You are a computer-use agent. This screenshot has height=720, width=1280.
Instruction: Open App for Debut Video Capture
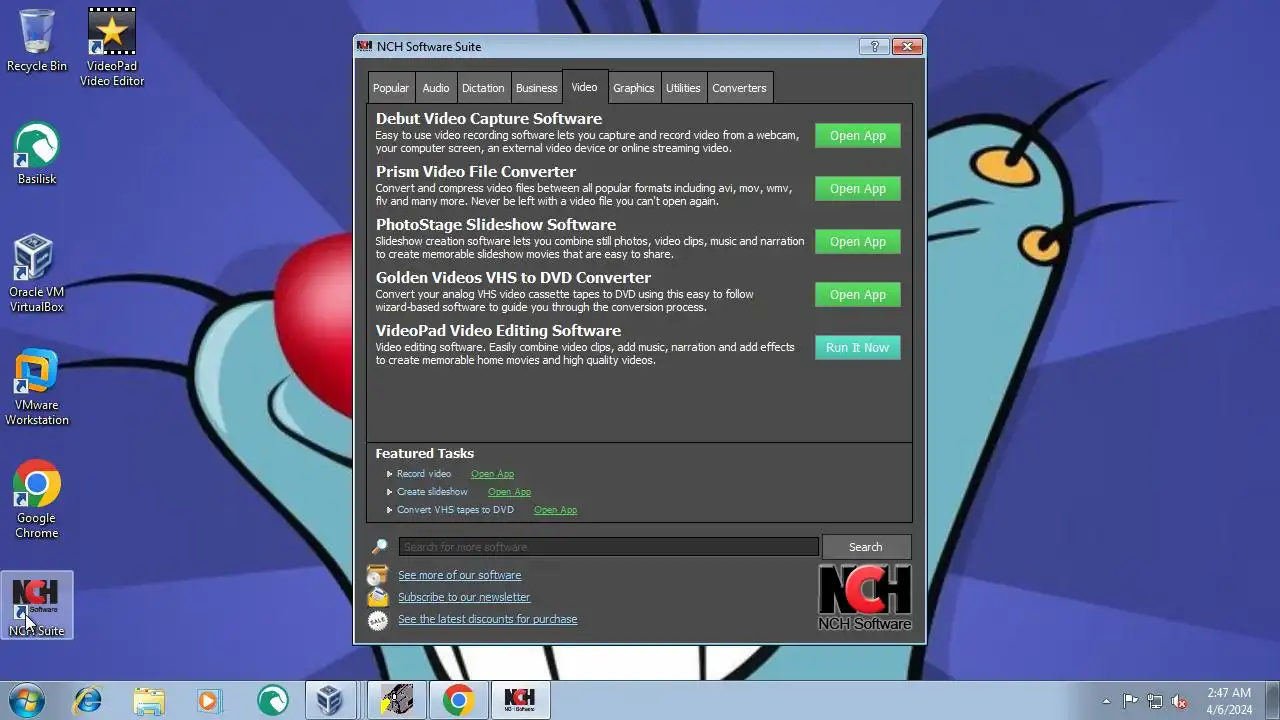pos(858,136)
